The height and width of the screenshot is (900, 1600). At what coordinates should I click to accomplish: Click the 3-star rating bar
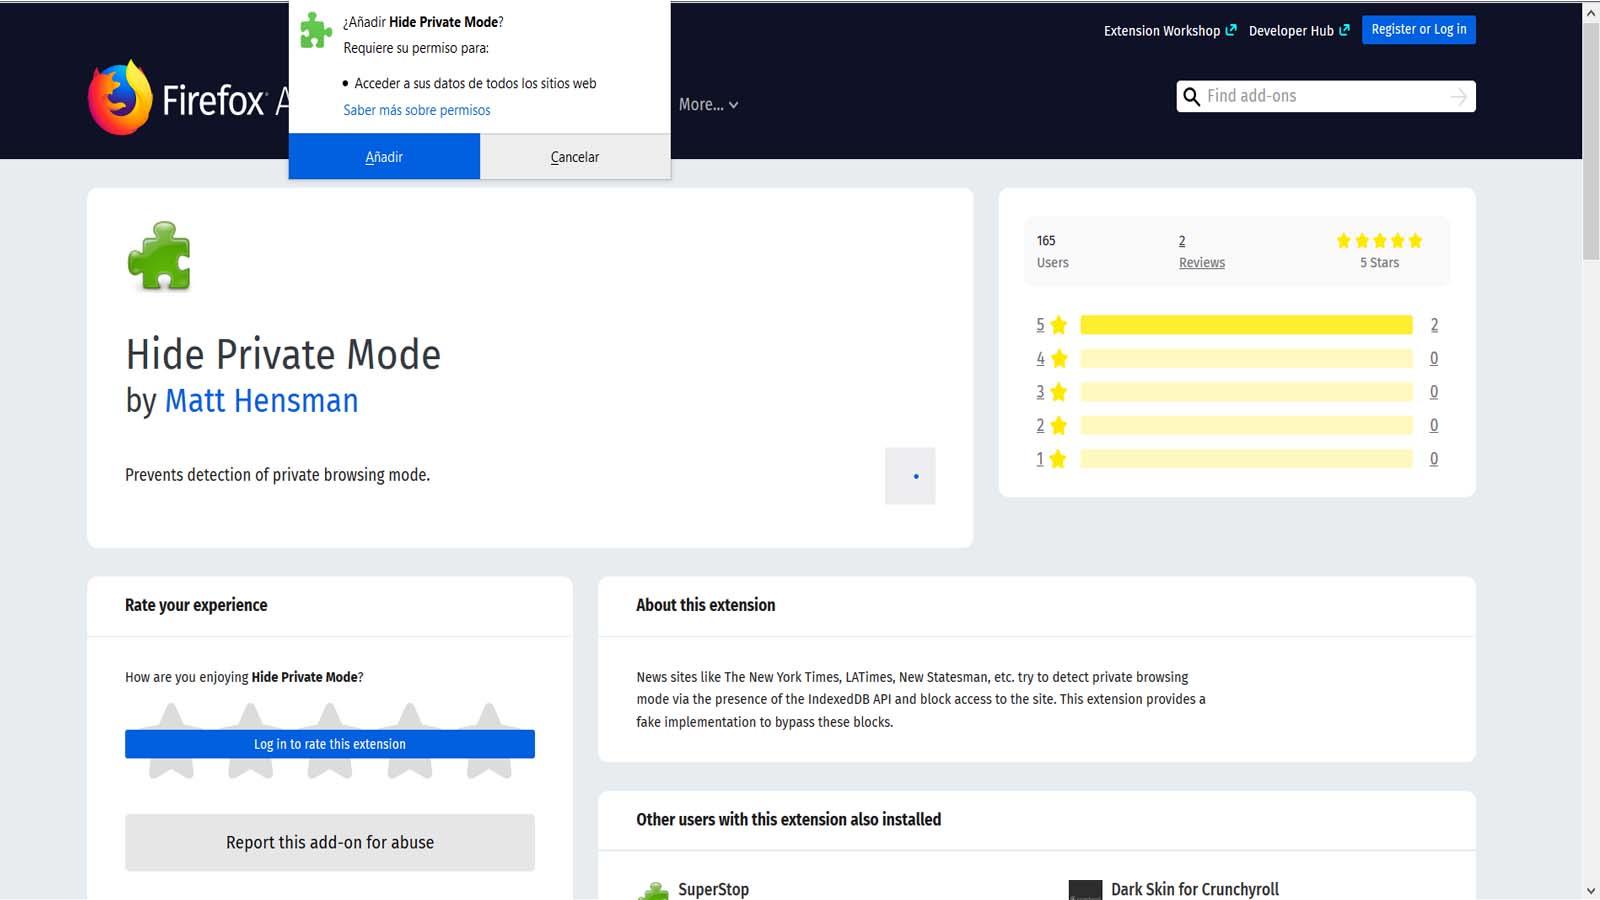(1246, 392)
